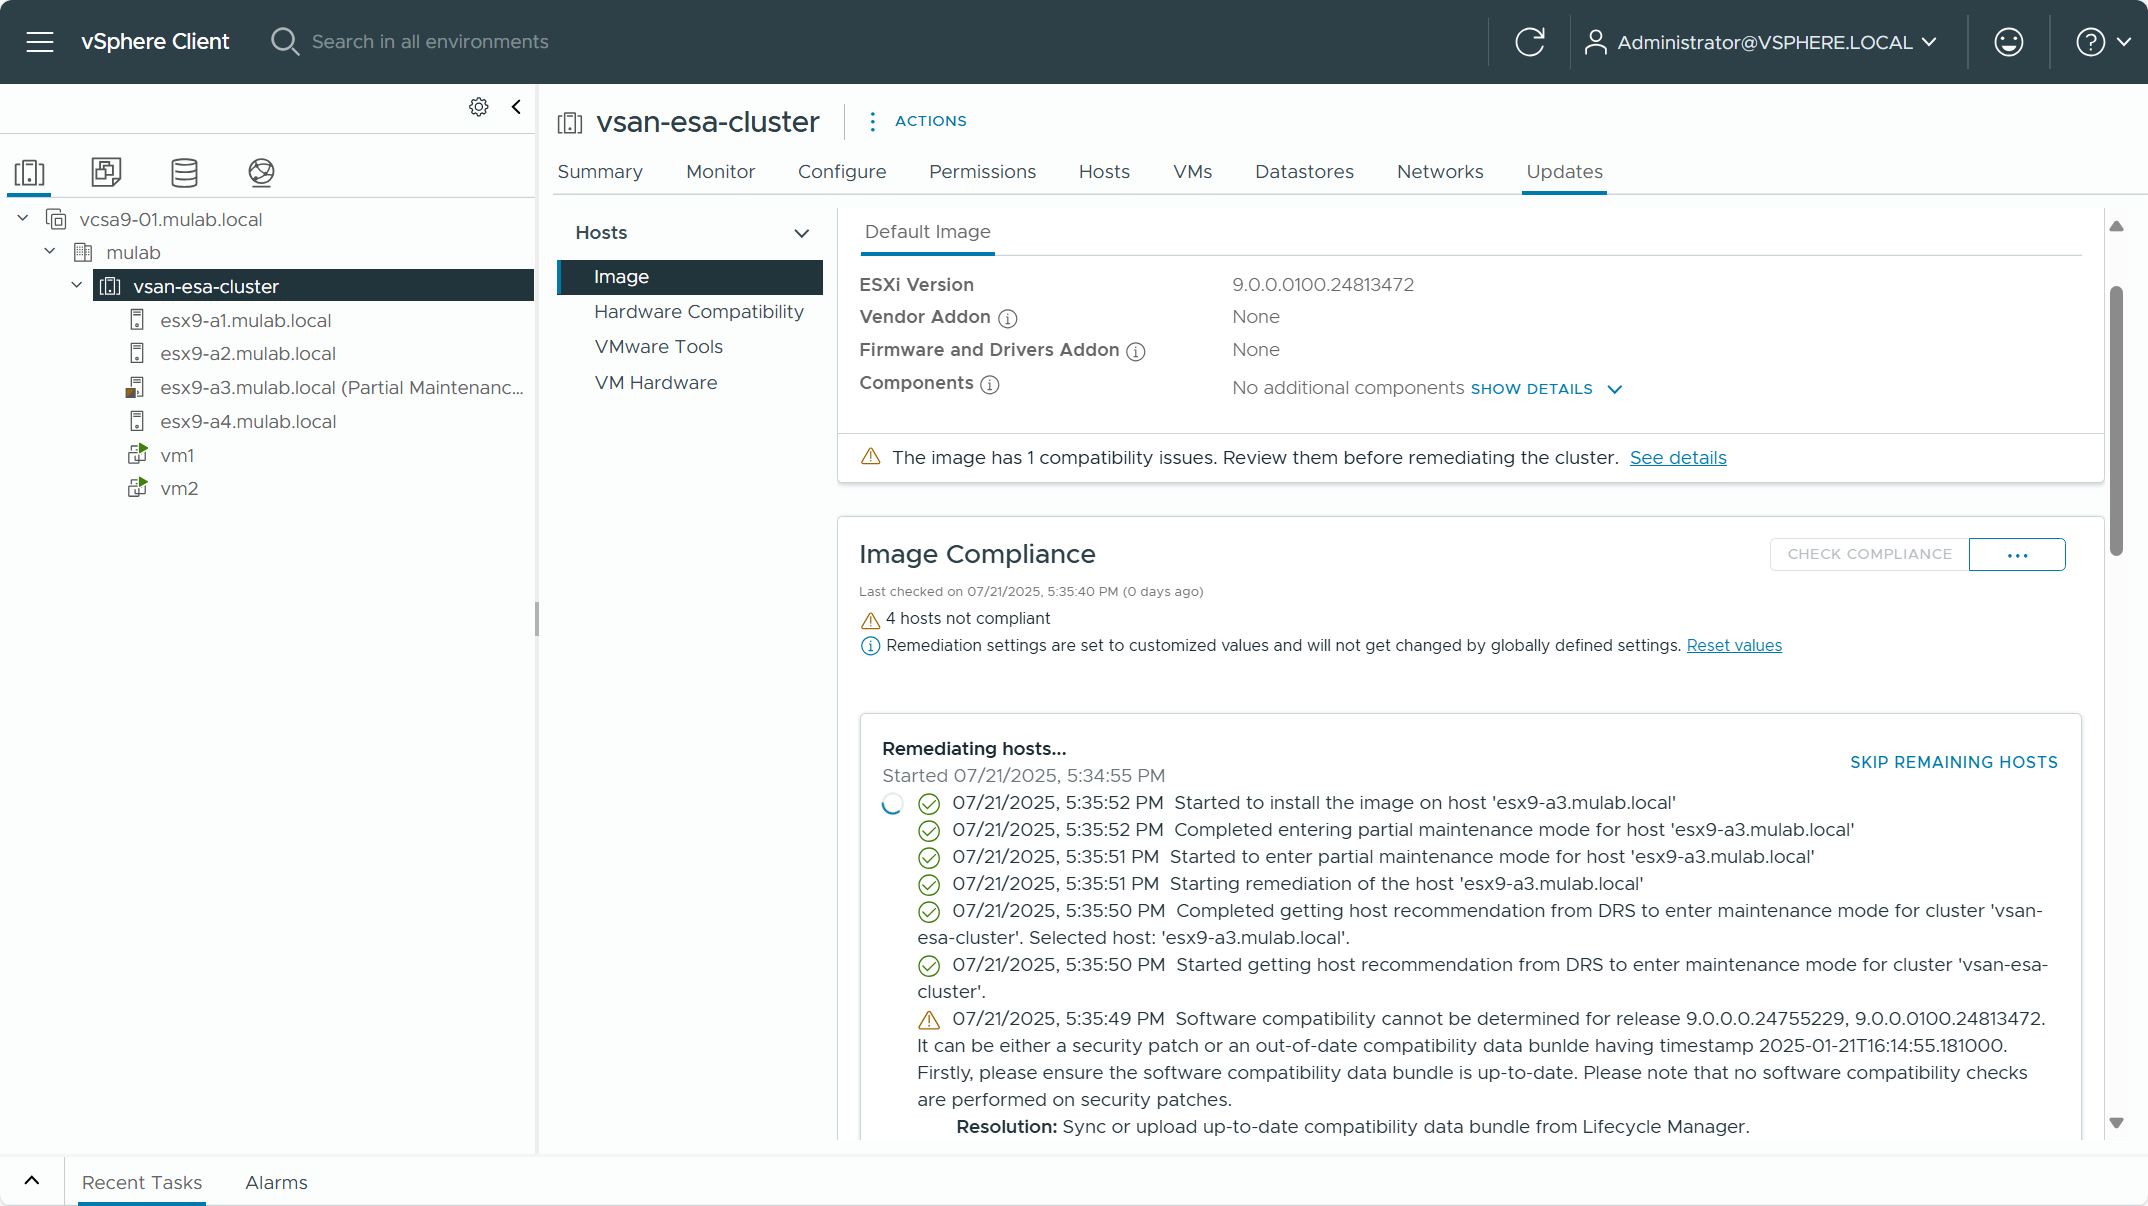The height and width of the screenshot is (1206, 2148).
Task: Collapse the vcsa9-01.mulab.local tree node
Action: coord(23,218)
